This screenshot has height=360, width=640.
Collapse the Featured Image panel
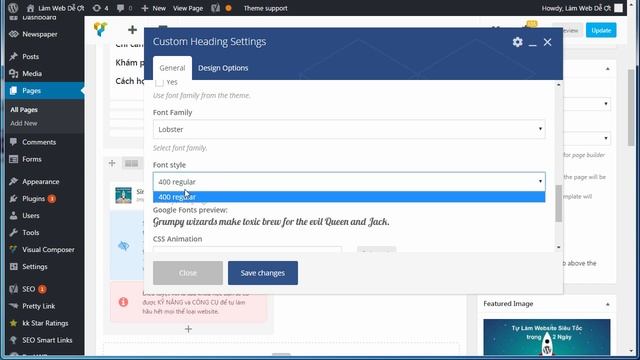click(x=607, y=304)
